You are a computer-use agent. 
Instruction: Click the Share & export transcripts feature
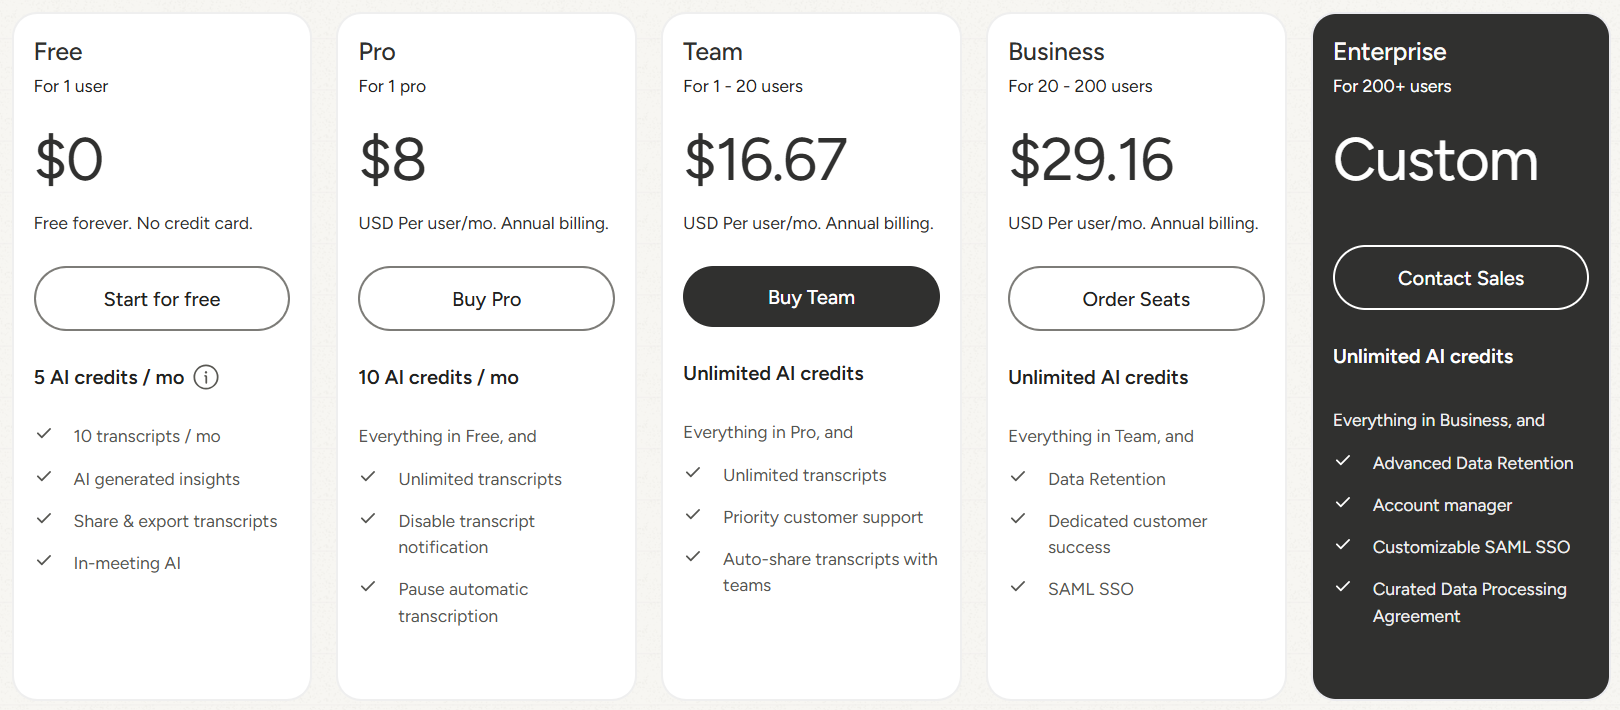pos(175,521)
